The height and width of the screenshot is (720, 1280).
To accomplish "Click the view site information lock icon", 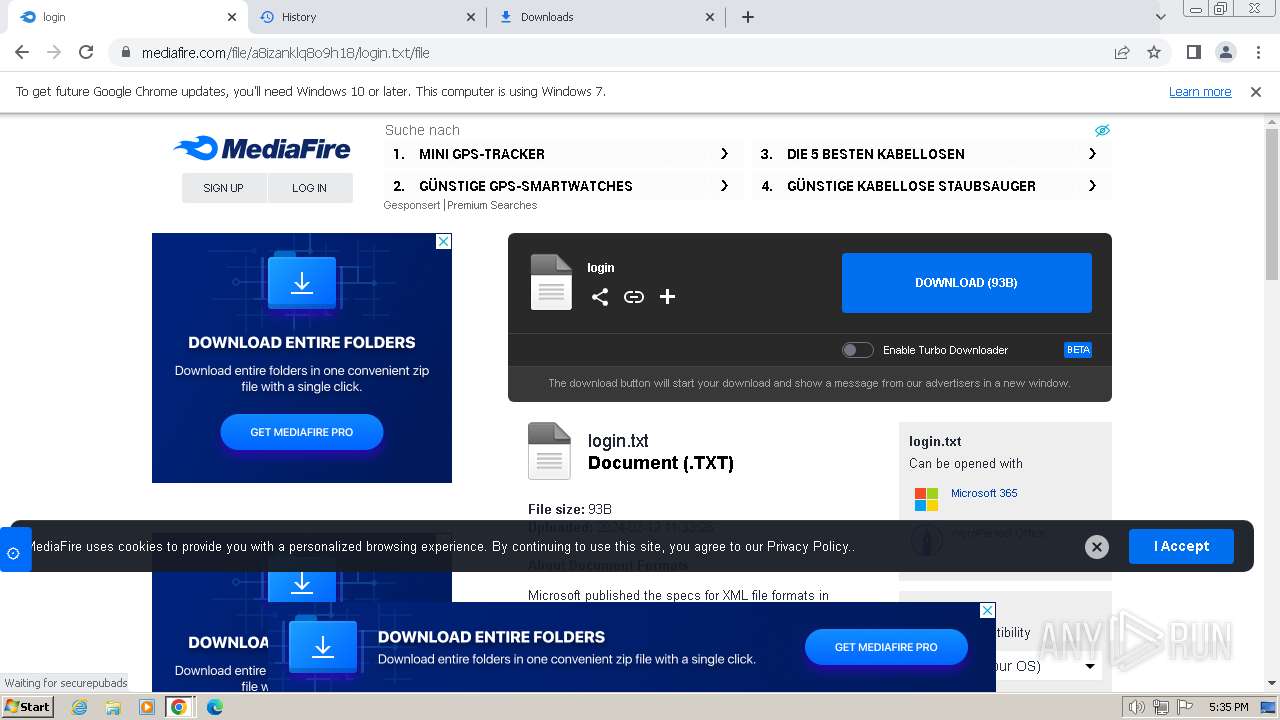I will 126,52.
